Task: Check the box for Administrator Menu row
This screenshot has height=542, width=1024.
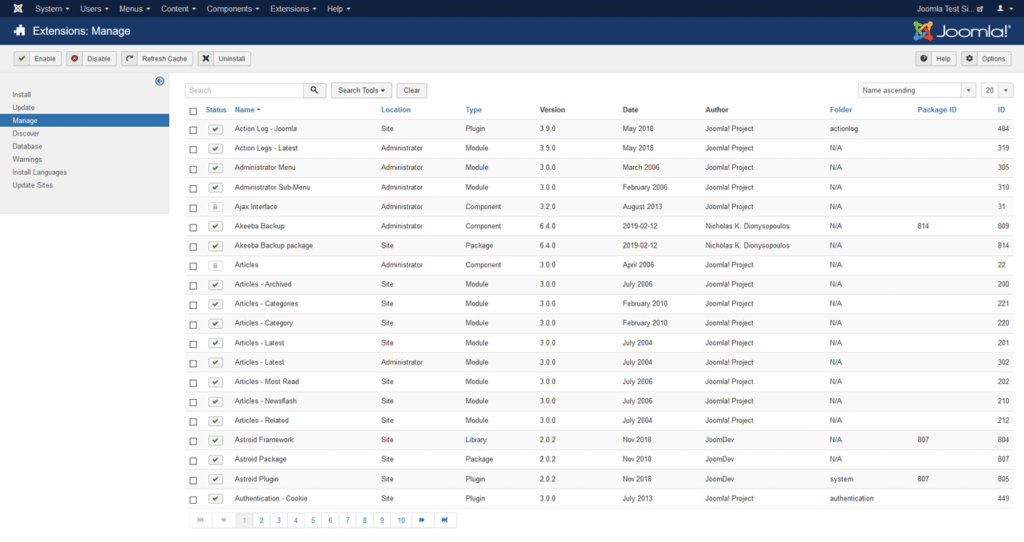Action: coord(193,169)
